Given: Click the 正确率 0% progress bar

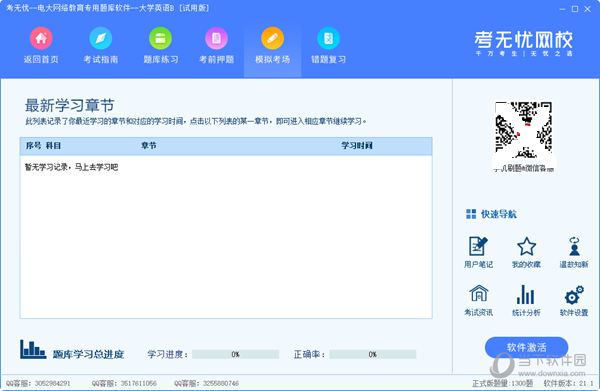Looking at the screenshot, I should 372,354.
